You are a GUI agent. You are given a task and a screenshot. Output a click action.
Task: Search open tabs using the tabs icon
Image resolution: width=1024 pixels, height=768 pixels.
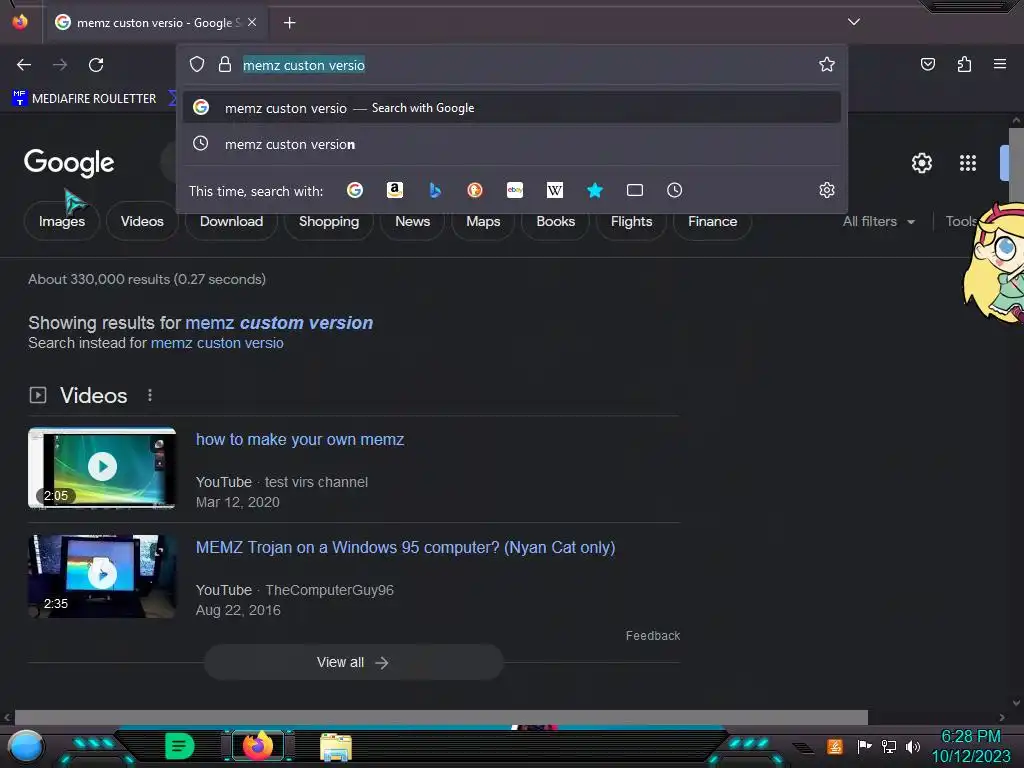coord(635,190)
